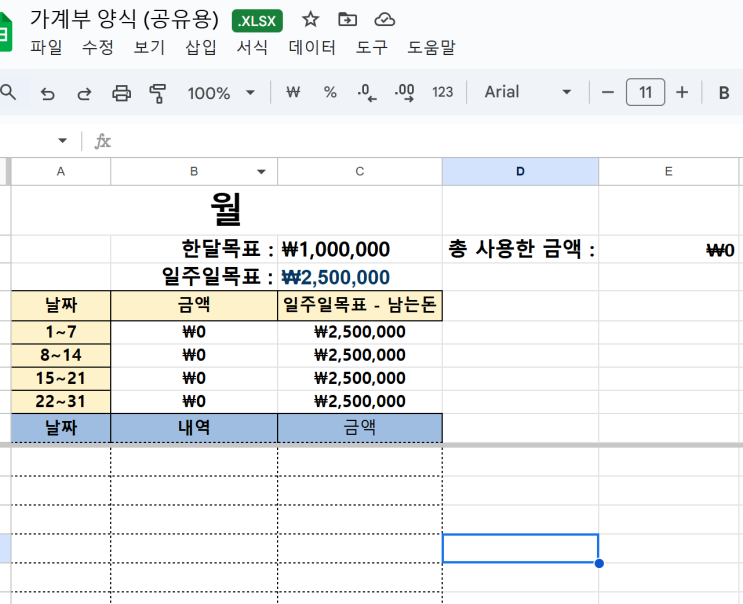
Task: Open column B header dropdown arrow
Action: click(x=261, y=171)
